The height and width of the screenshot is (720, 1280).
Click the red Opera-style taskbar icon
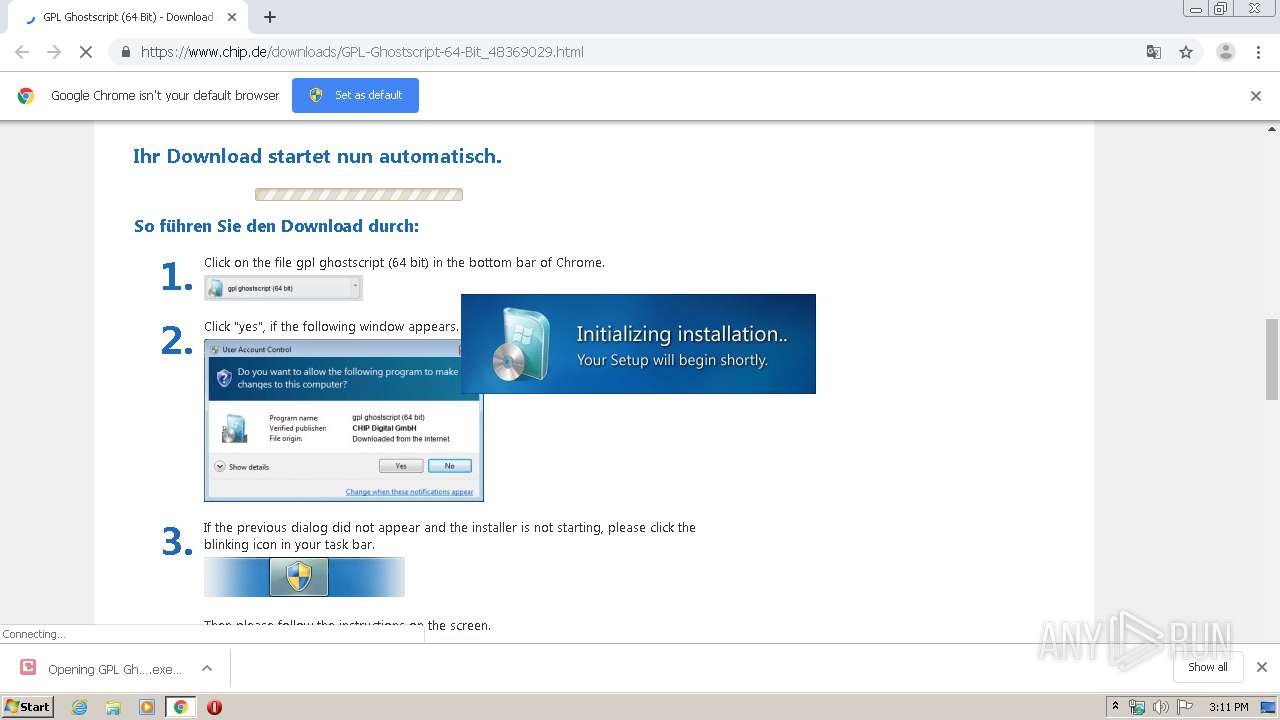214,707
